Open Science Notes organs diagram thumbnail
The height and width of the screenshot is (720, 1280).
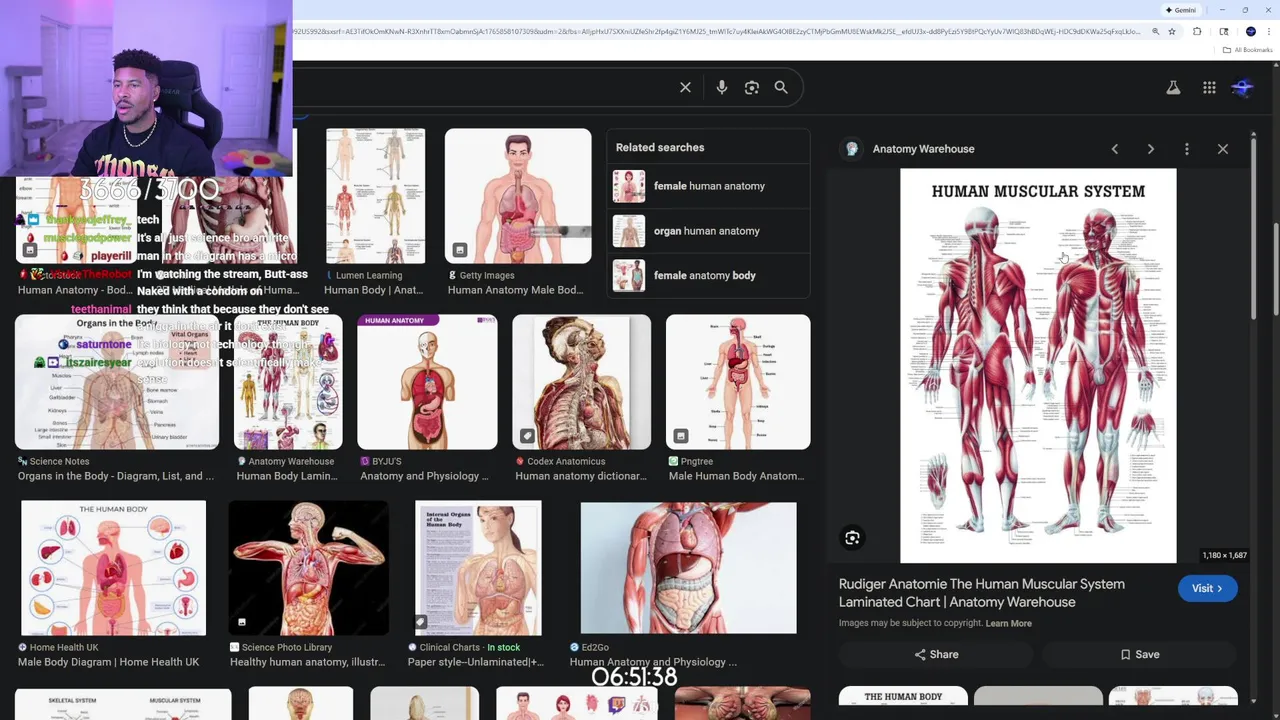117,382
